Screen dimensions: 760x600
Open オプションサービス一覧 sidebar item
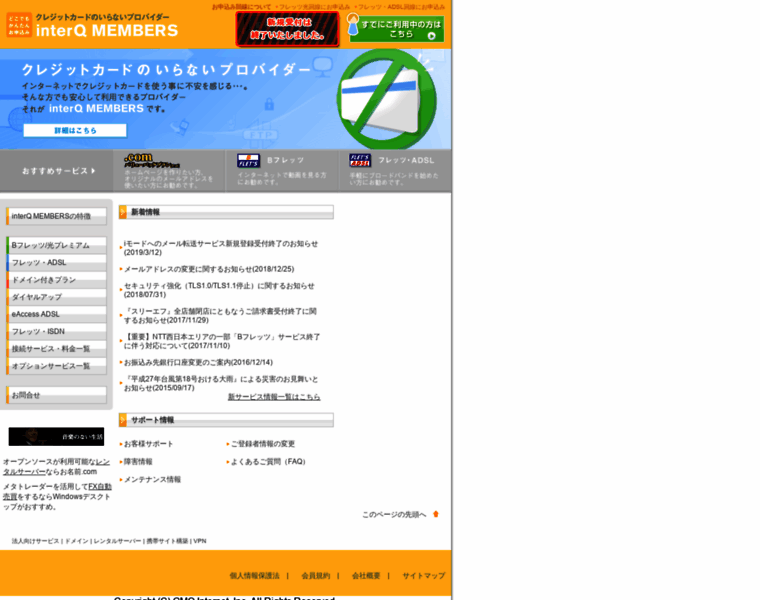tap(56, 366)
